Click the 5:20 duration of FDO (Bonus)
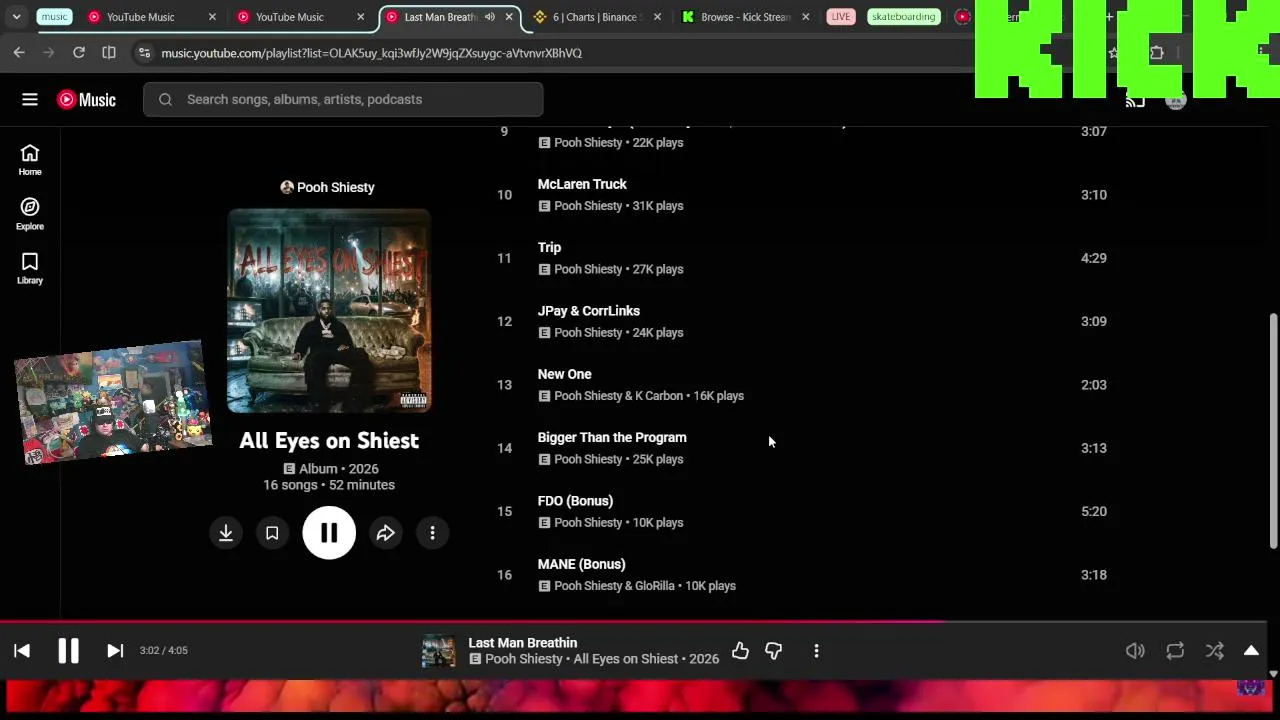 tap(1093, 512)
